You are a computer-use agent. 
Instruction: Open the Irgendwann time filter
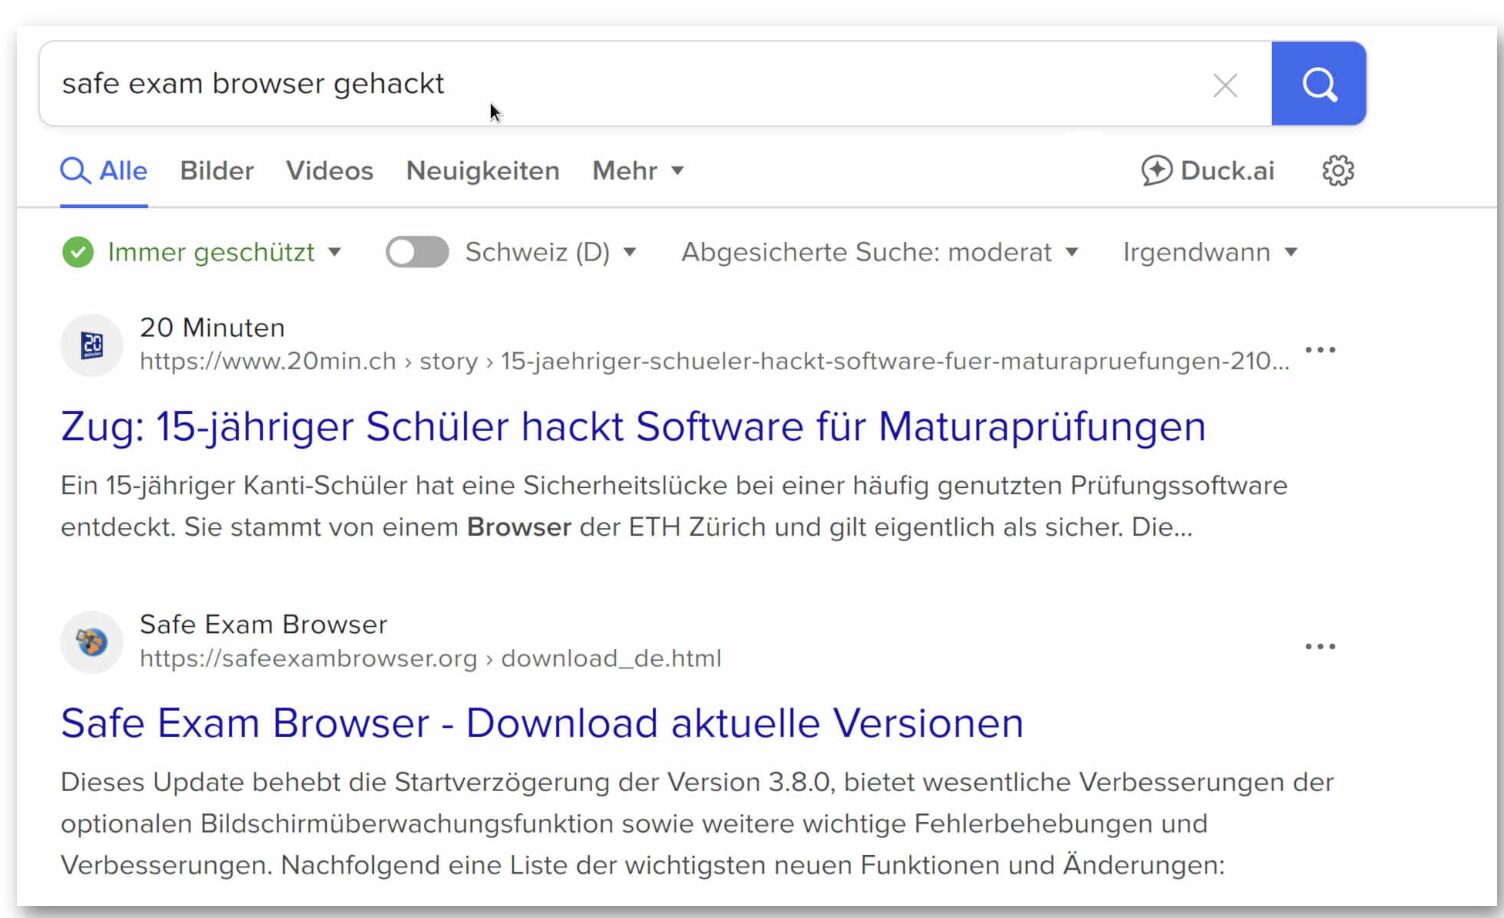[x=1210, y=252]
